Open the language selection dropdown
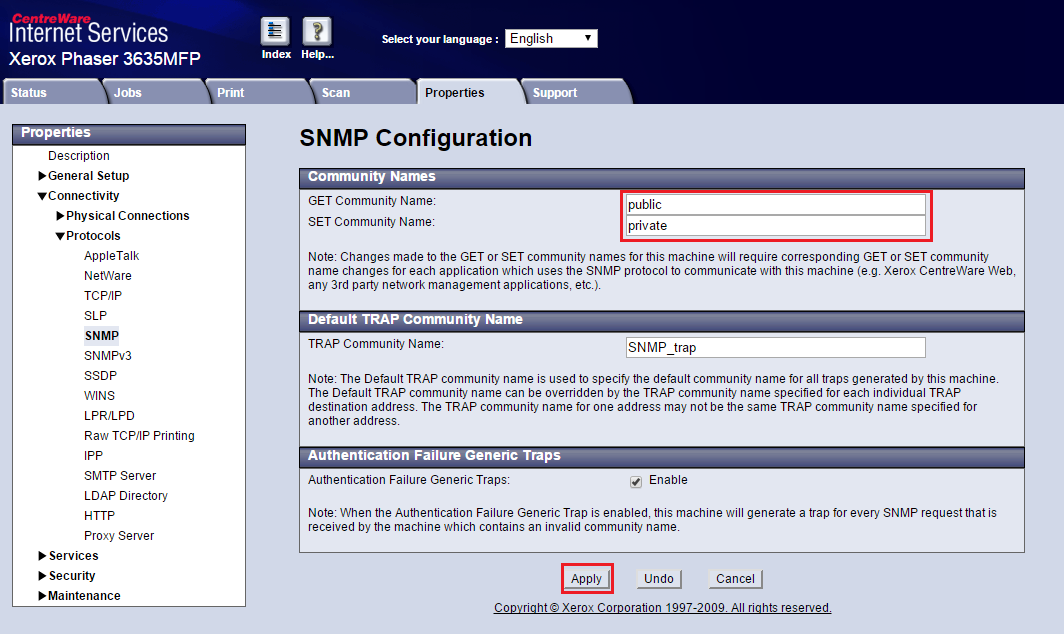 point(551,38)
